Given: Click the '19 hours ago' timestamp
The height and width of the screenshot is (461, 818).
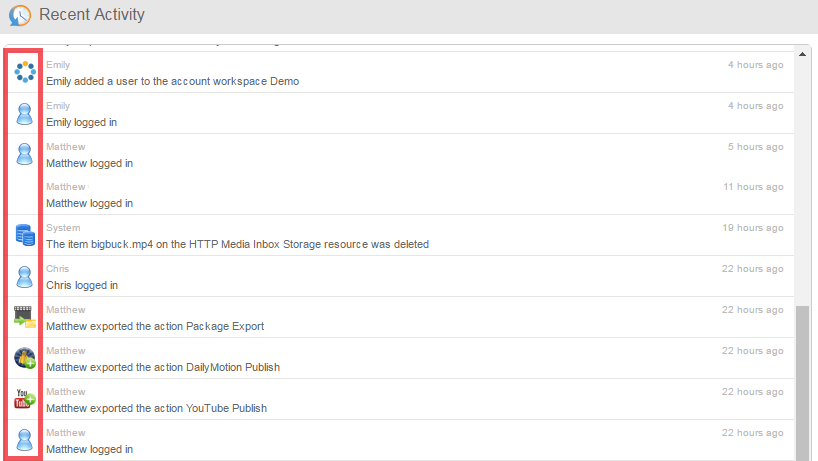Looking at the screenshot, I should coord(753,228).
